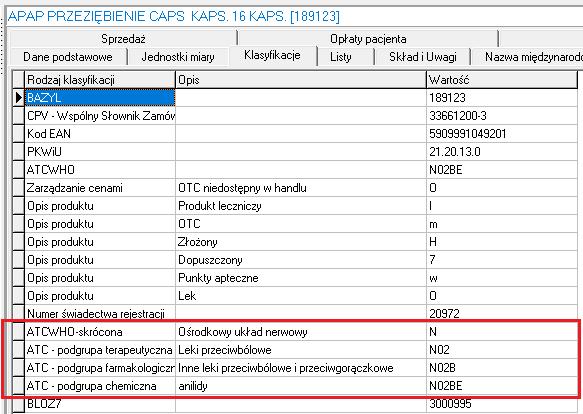This screenshot has height=414, width=583.
Task: Switch to Skład i Uwagi tab
Action: click(423, 57)
